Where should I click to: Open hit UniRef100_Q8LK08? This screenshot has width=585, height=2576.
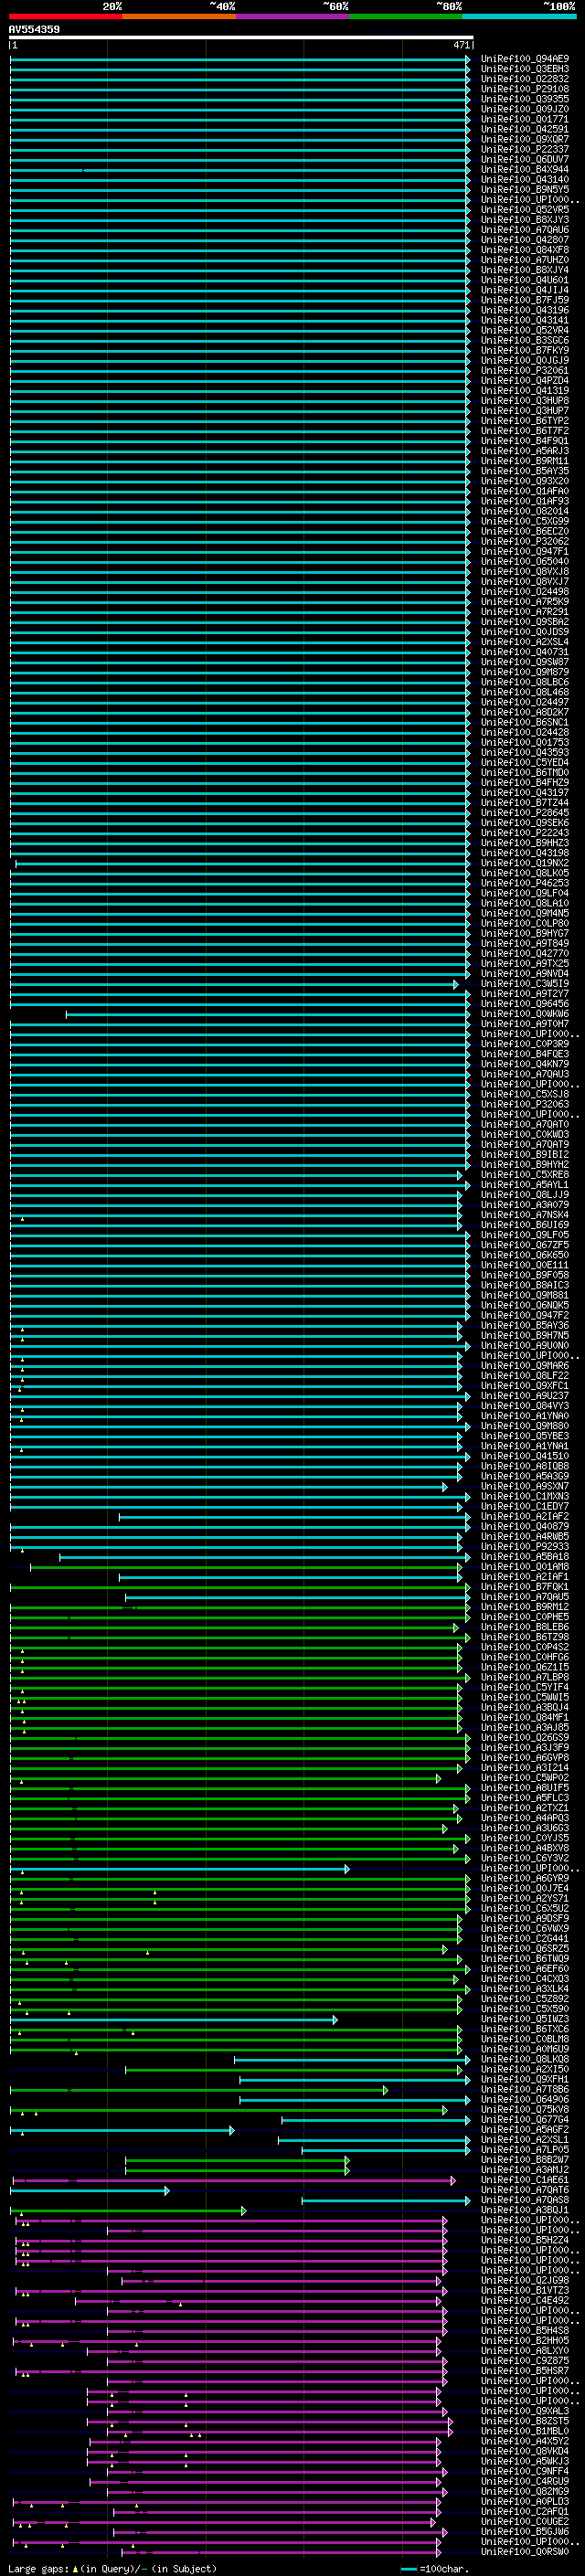[525, 2059]
